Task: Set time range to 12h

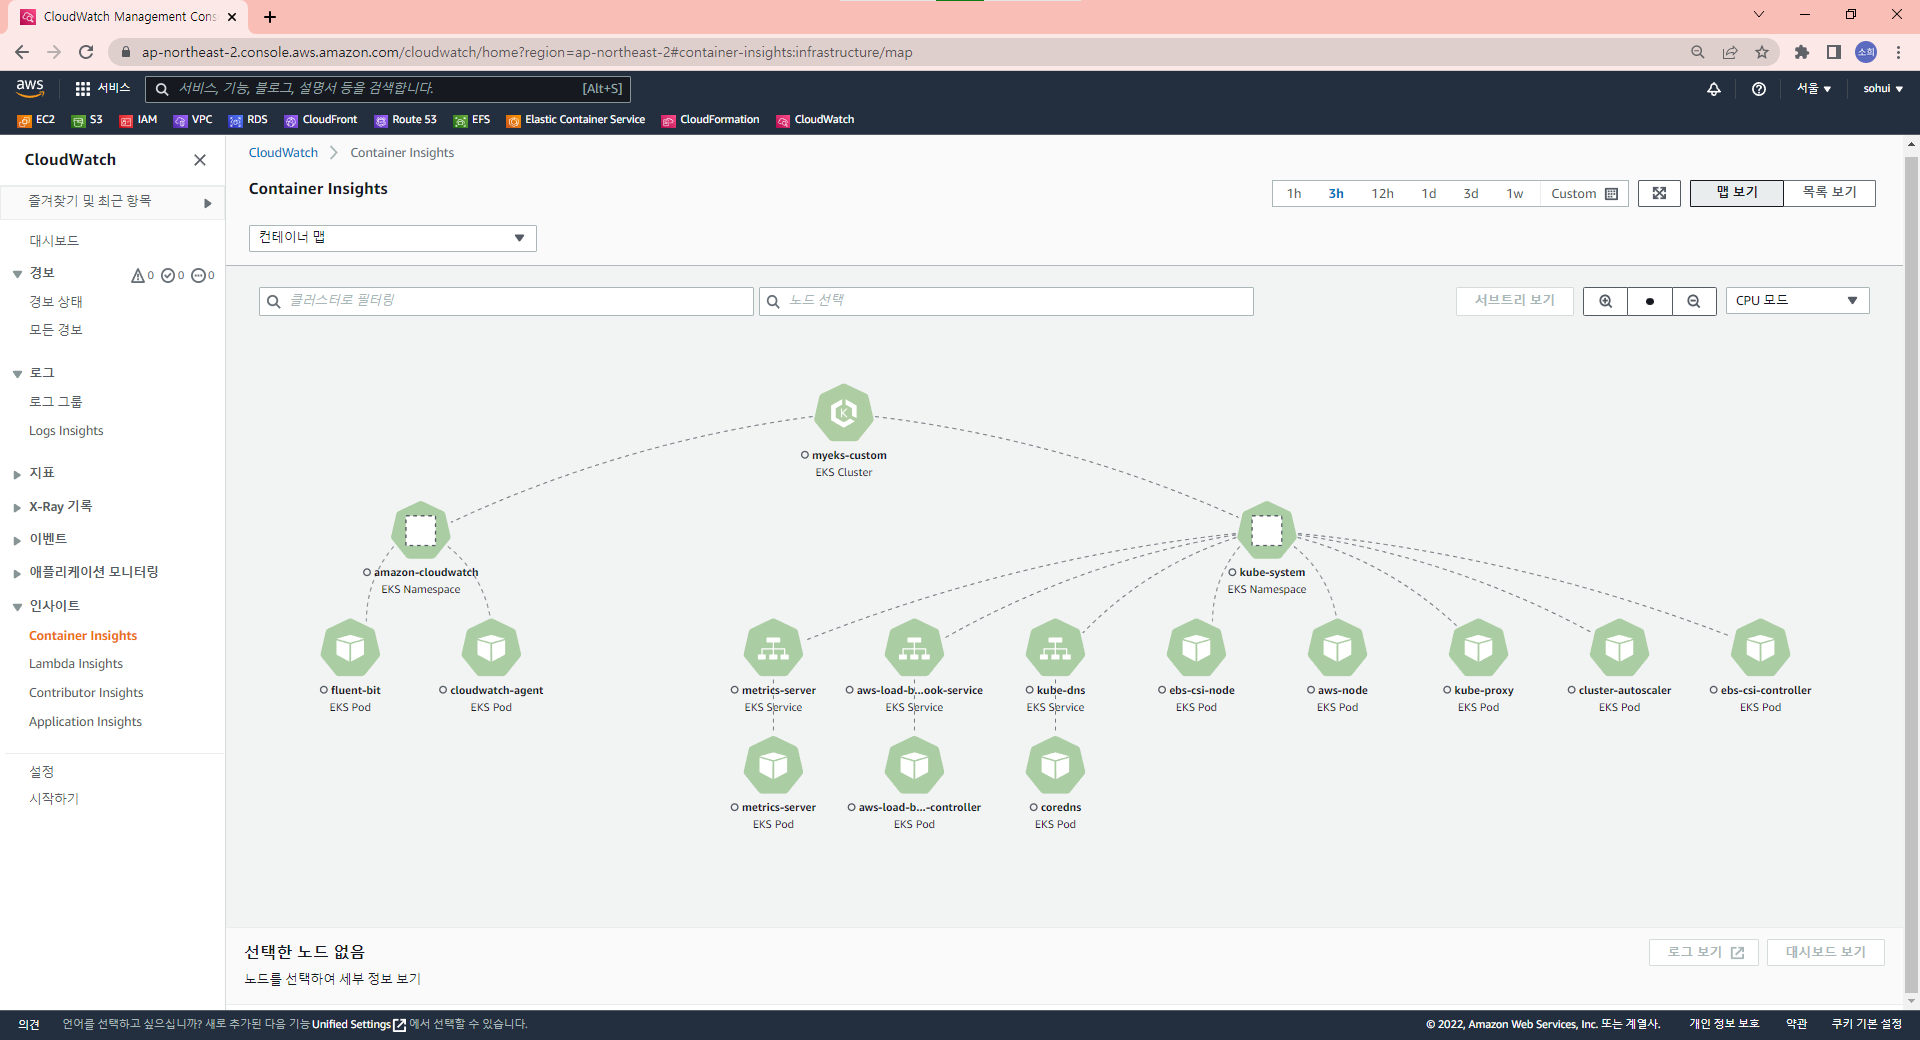Action: coord(1382,194)
